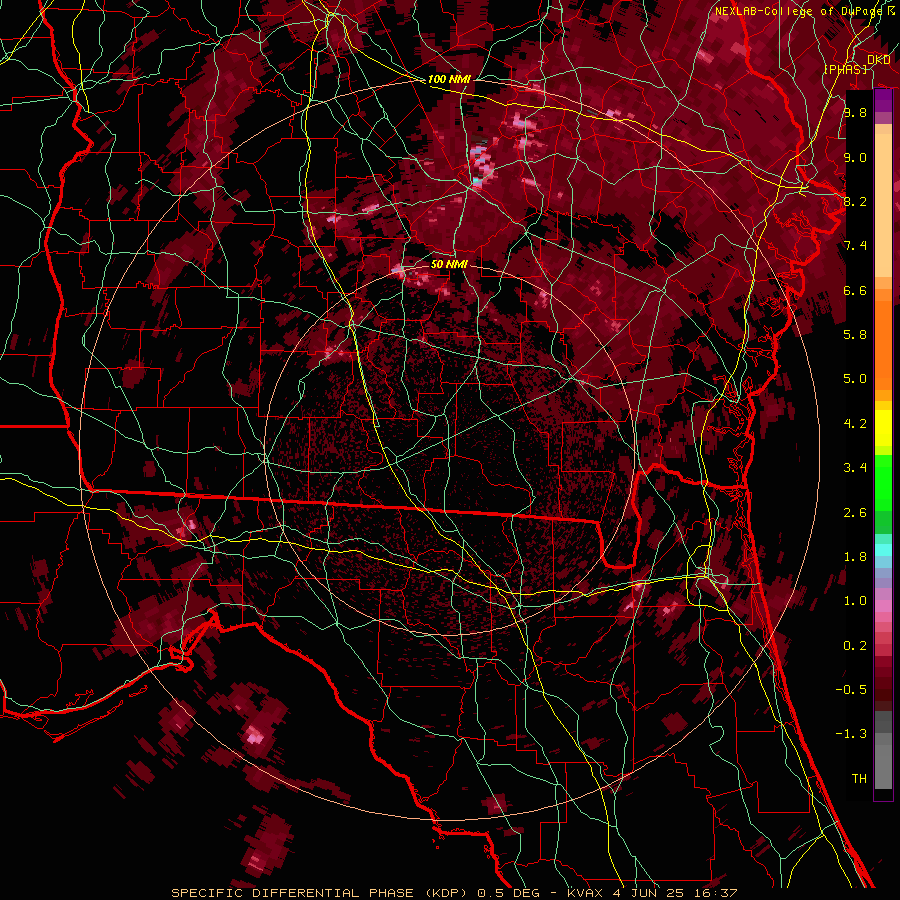Click the 1.0 legend value
The image size is (900, 900).
point(855,601)
